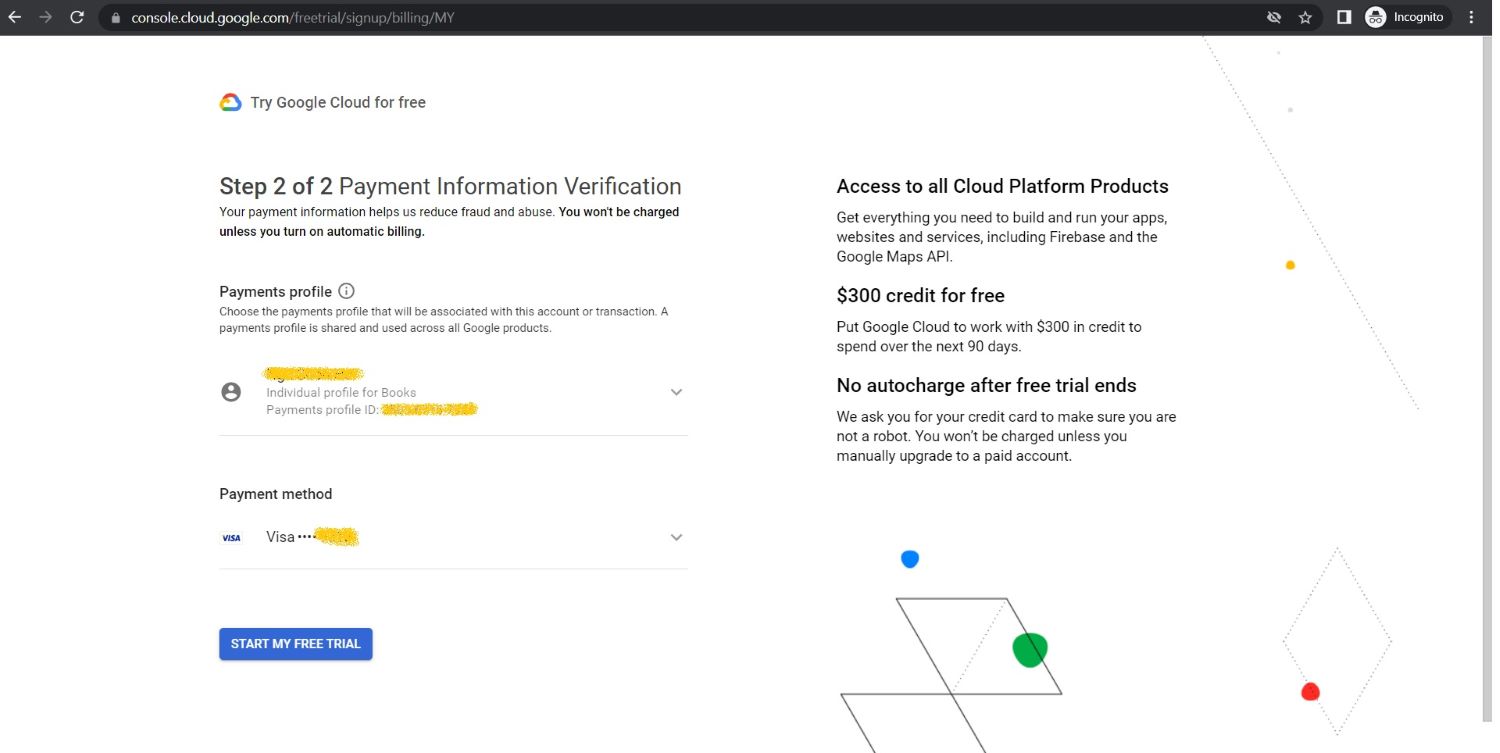Image resolution: width=1500 pixels, height=753 pixels.
Task: Open the browser side panel icon
Action: (1344, 17)
